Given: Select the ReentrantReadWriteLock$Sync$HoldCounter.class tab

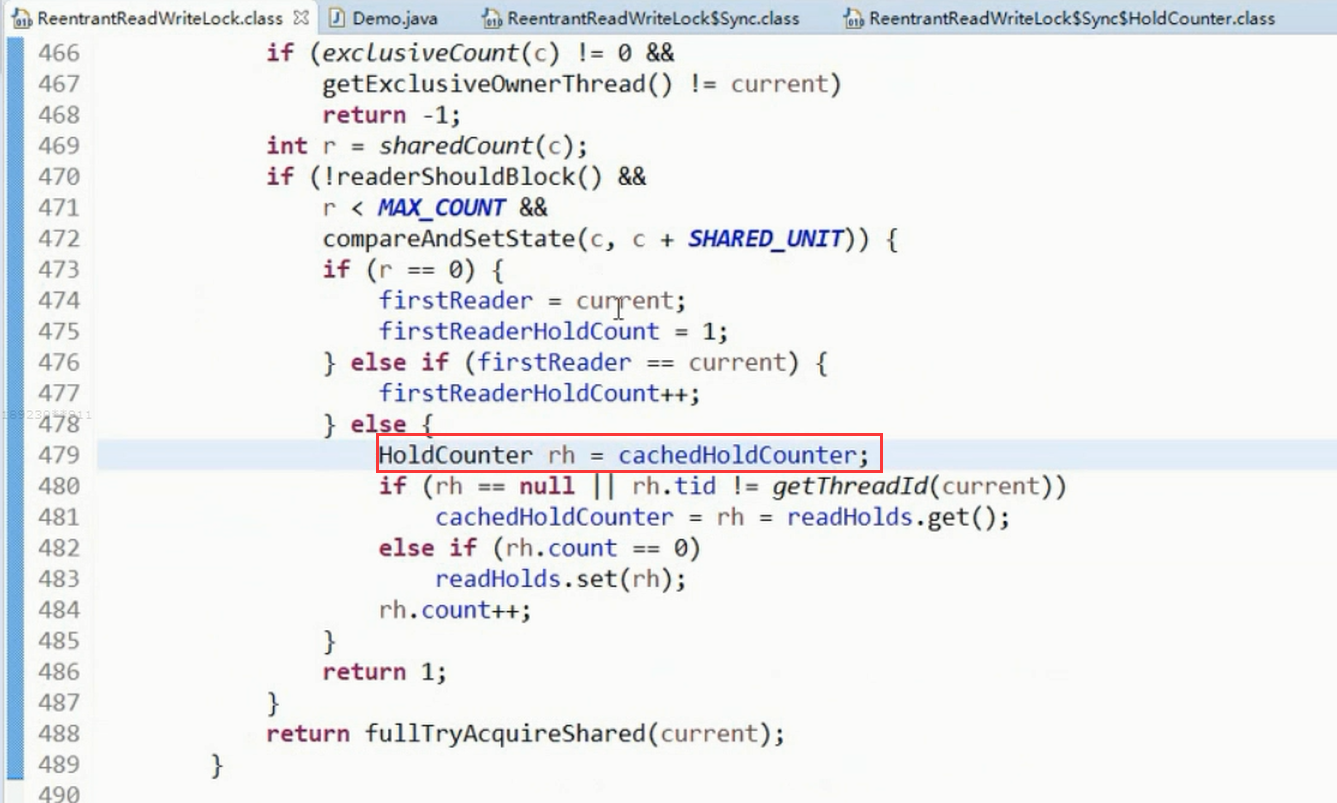Looking at the screenshot, I should click(x=1060, y=18).
